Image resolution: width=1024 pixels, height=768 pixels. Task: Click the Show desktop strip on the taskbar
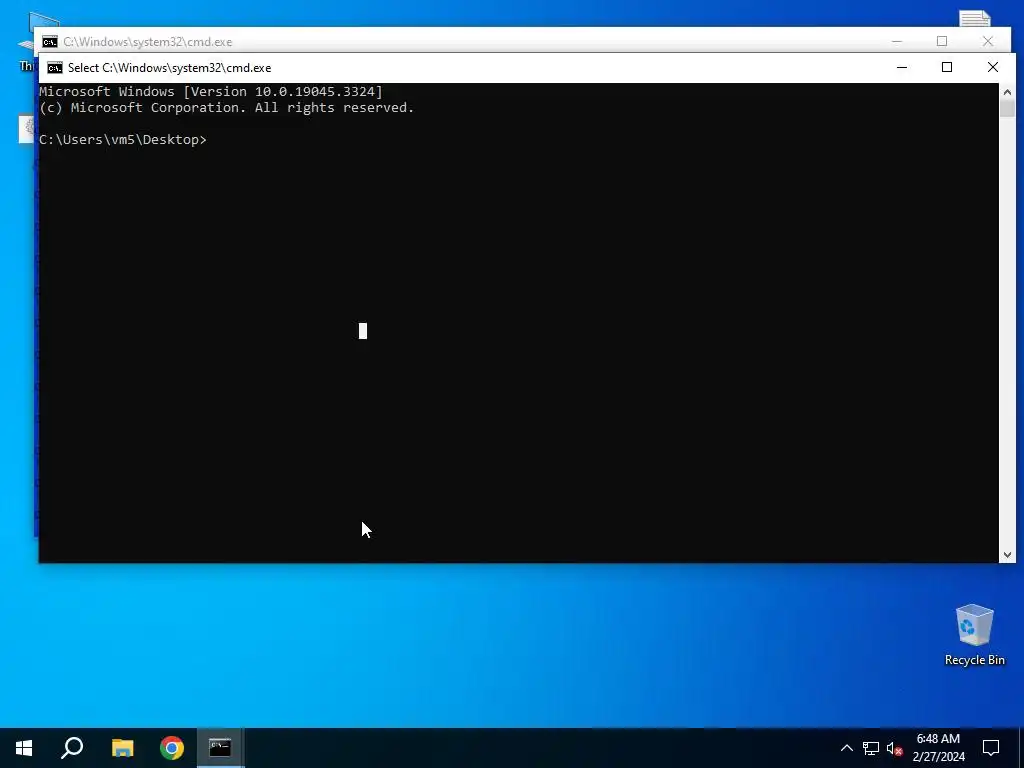1021,748
